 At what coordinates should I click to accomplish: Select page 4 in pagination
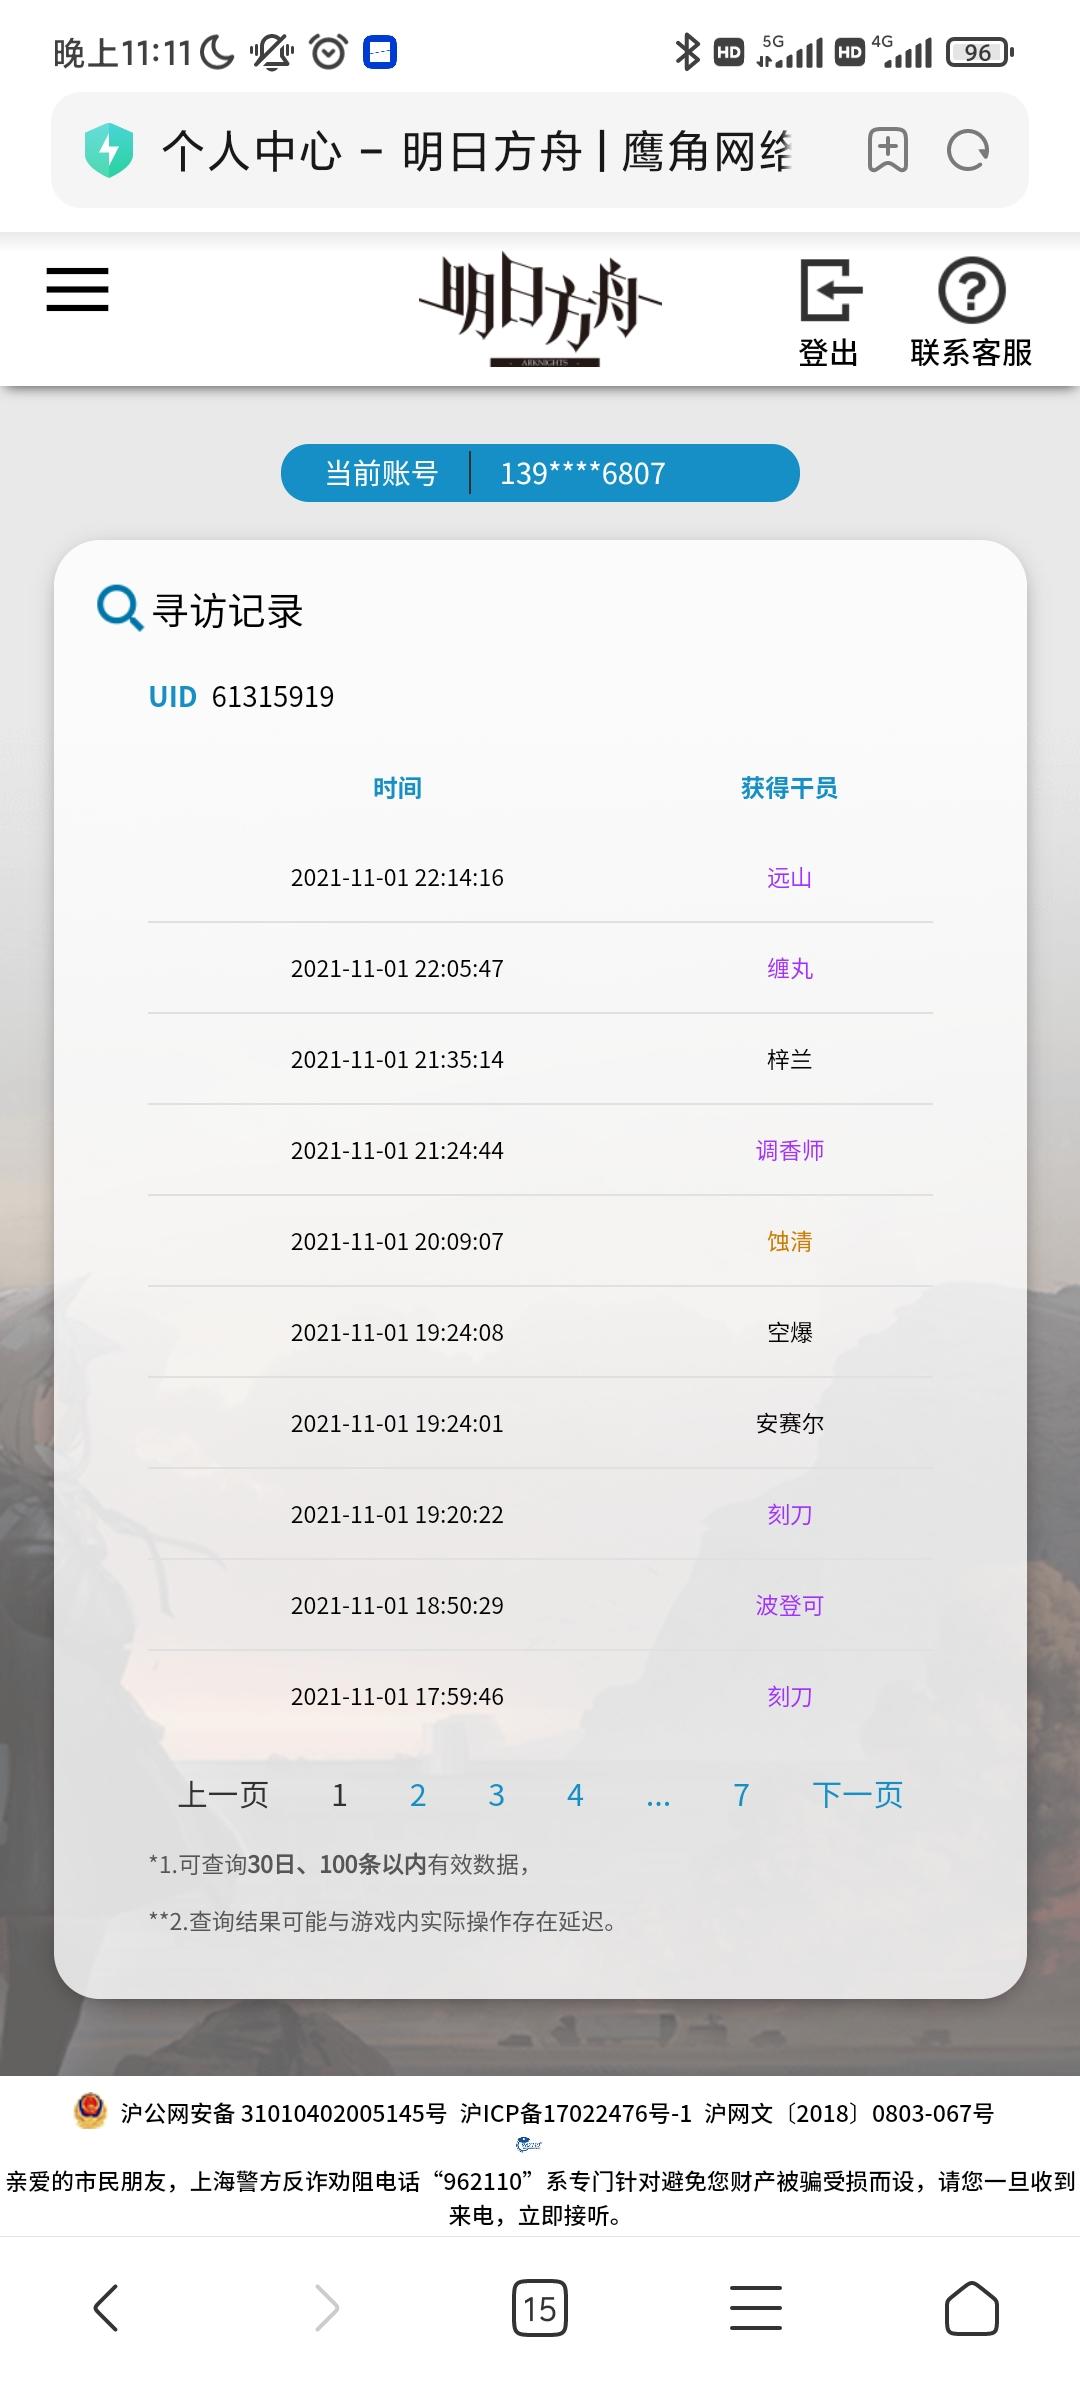tap(575, 1795)
